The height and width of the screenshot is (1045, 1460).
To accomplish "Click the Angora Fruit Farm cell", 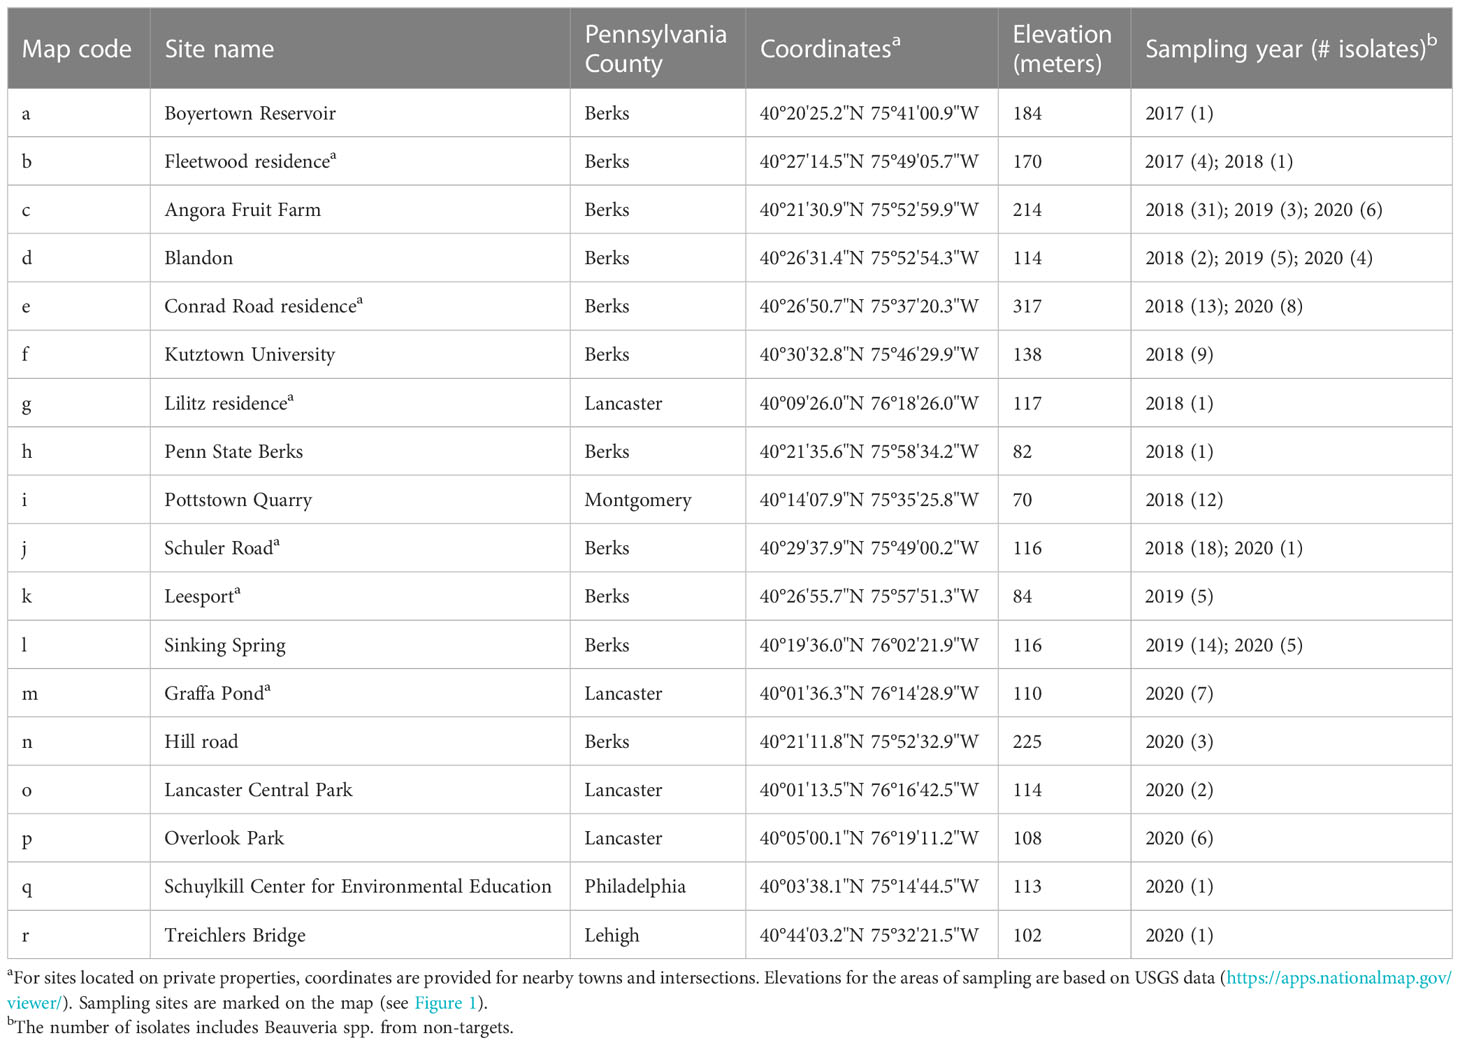I will pyautogui.click(x=242, y=210).
